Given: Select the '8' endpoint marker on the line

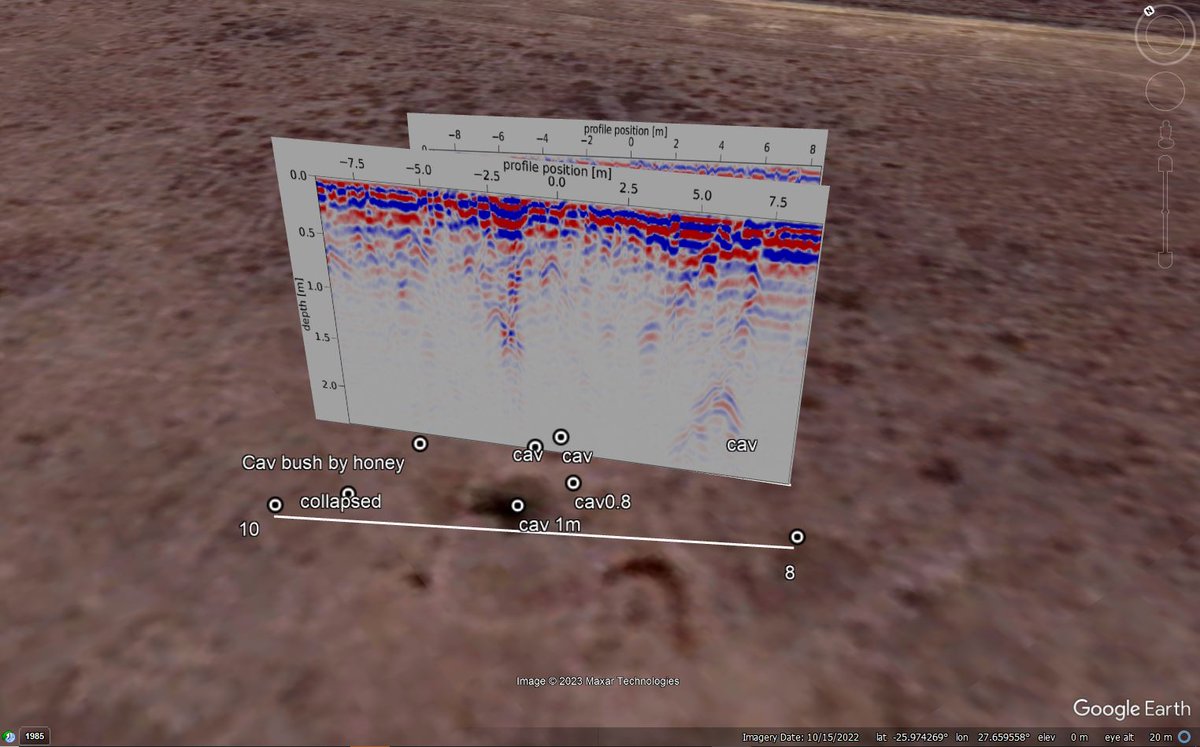Looking at the screenshot, I should point(797,537).
